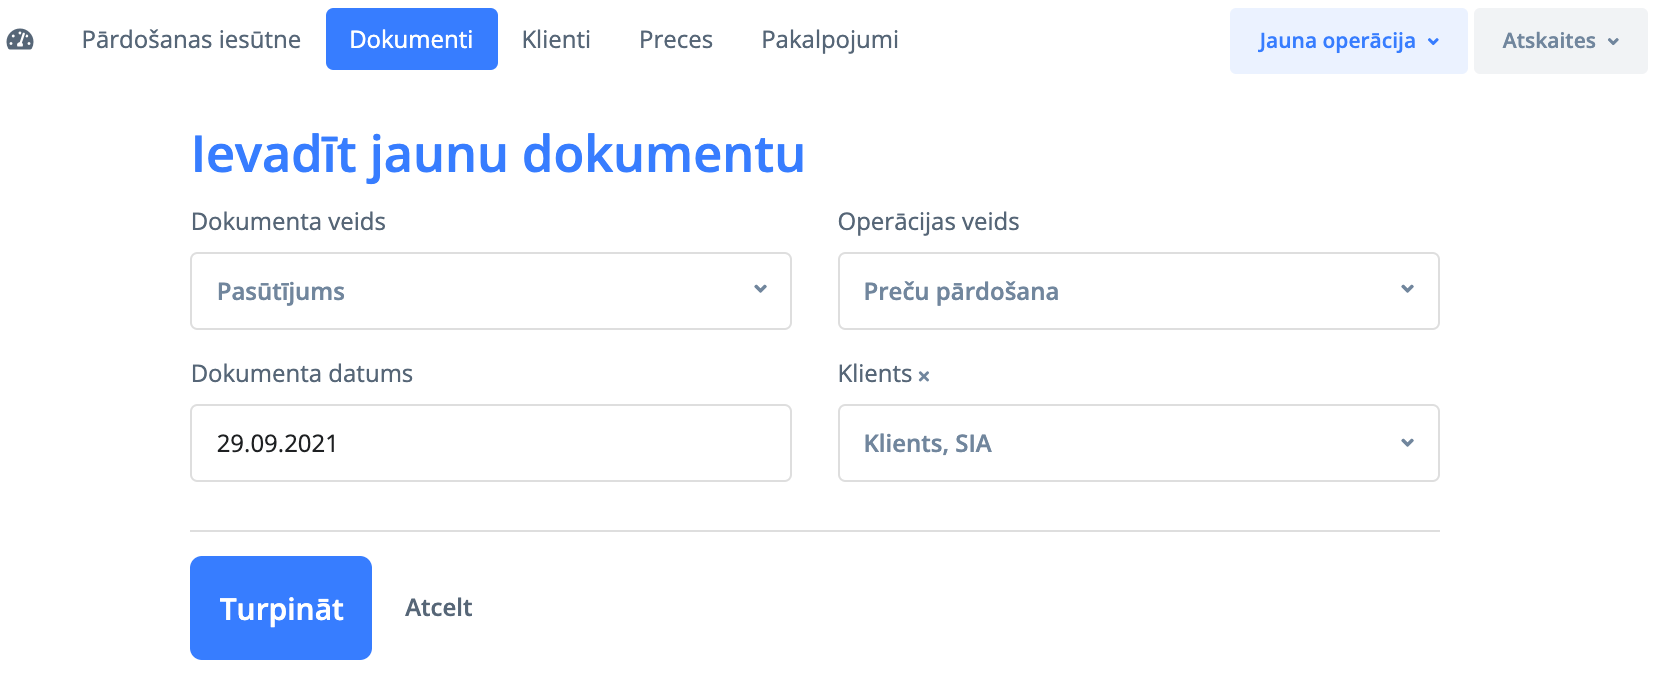Click the Dokumenta veids label

[x=288, y=222]
